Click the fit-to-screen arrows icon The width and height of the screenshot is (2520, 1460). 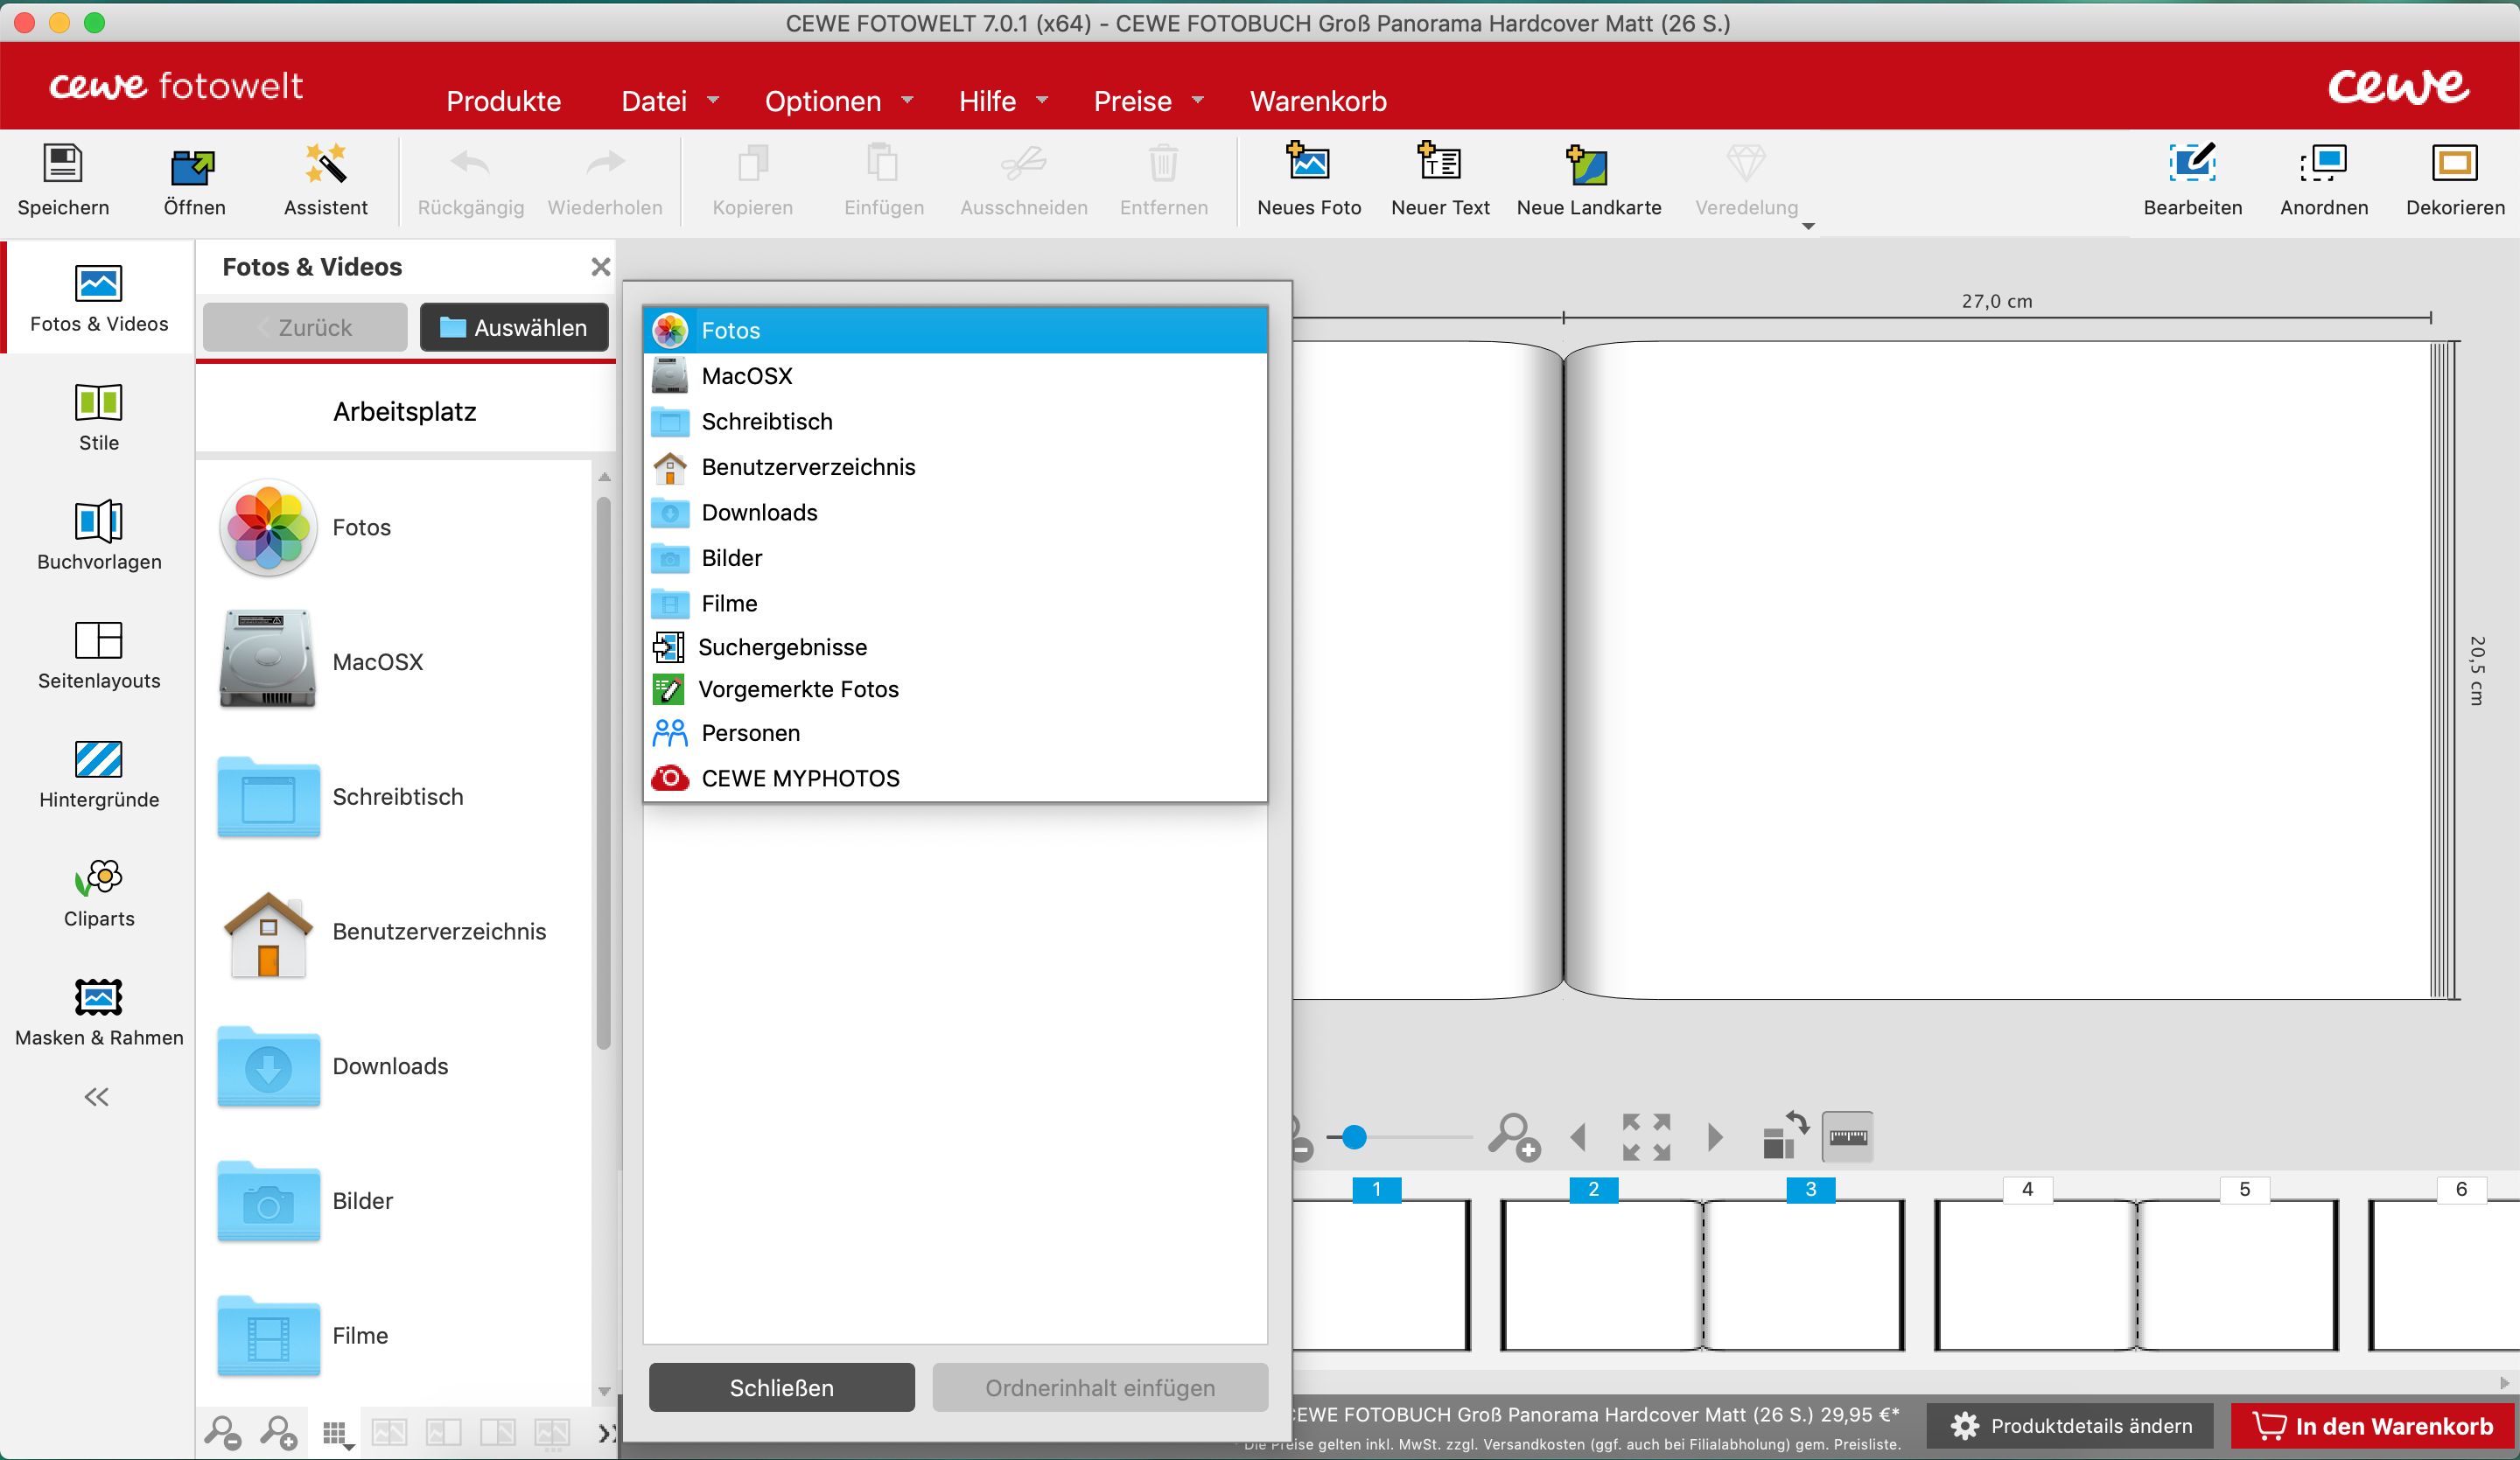[x=1646, y=1137]
